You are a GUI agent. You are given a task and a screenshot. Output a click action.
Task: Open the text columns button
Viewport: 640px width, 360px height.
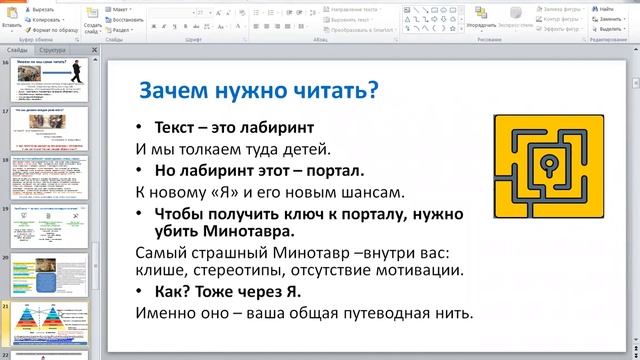click(x=302, y=27)
